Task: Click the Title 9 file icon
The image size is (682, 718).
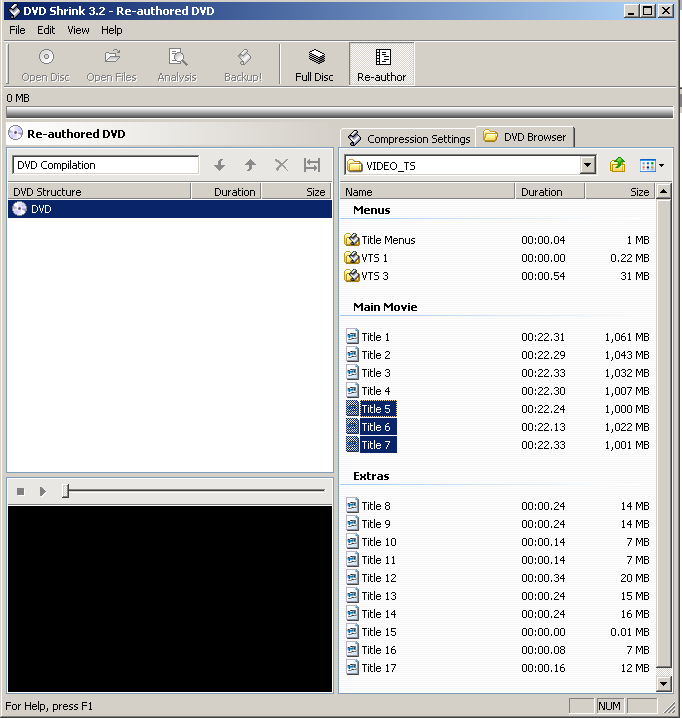Action: pyautogui.click(x=352, y=523)
